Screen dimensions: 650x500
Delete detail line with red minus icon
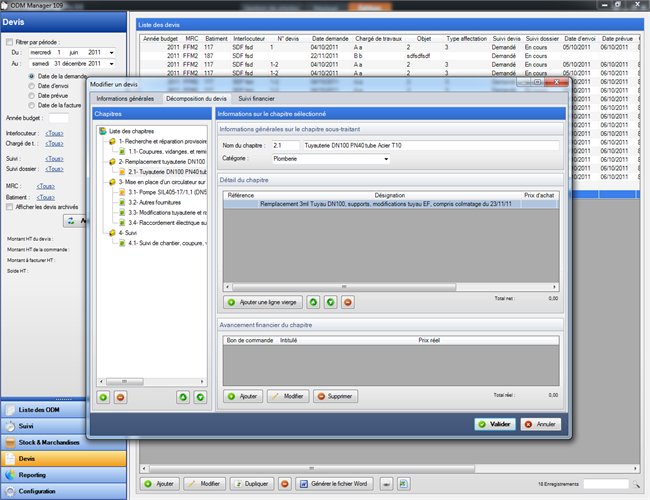tap(347, 301)
